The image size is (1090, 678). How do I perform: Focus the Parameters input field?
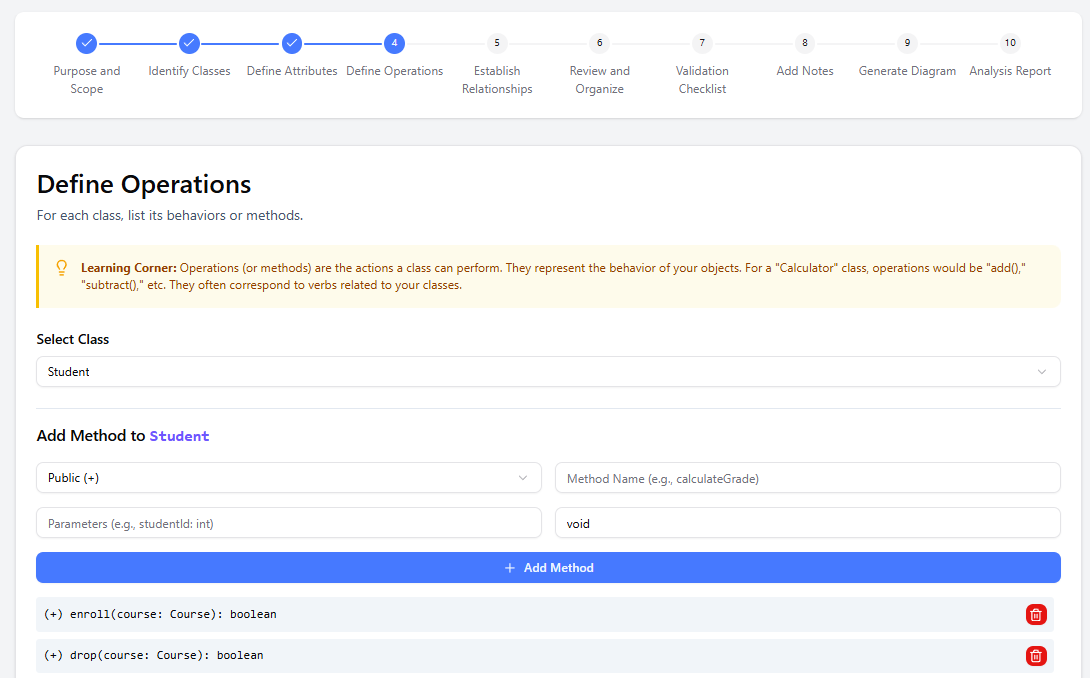[x=288, y=523]
